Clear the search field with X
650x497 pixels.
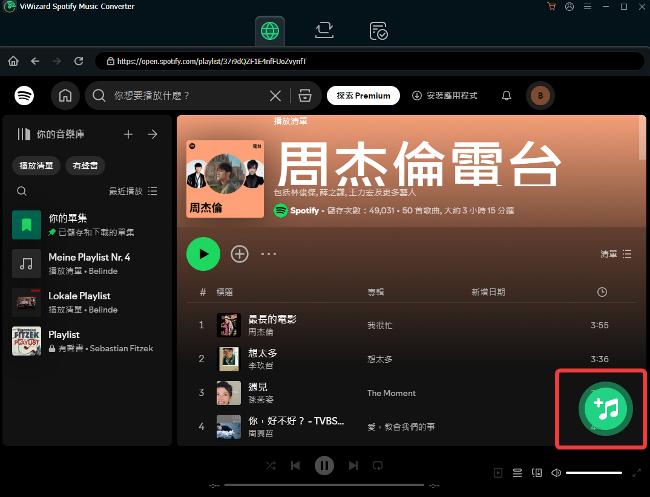[275, 96]
